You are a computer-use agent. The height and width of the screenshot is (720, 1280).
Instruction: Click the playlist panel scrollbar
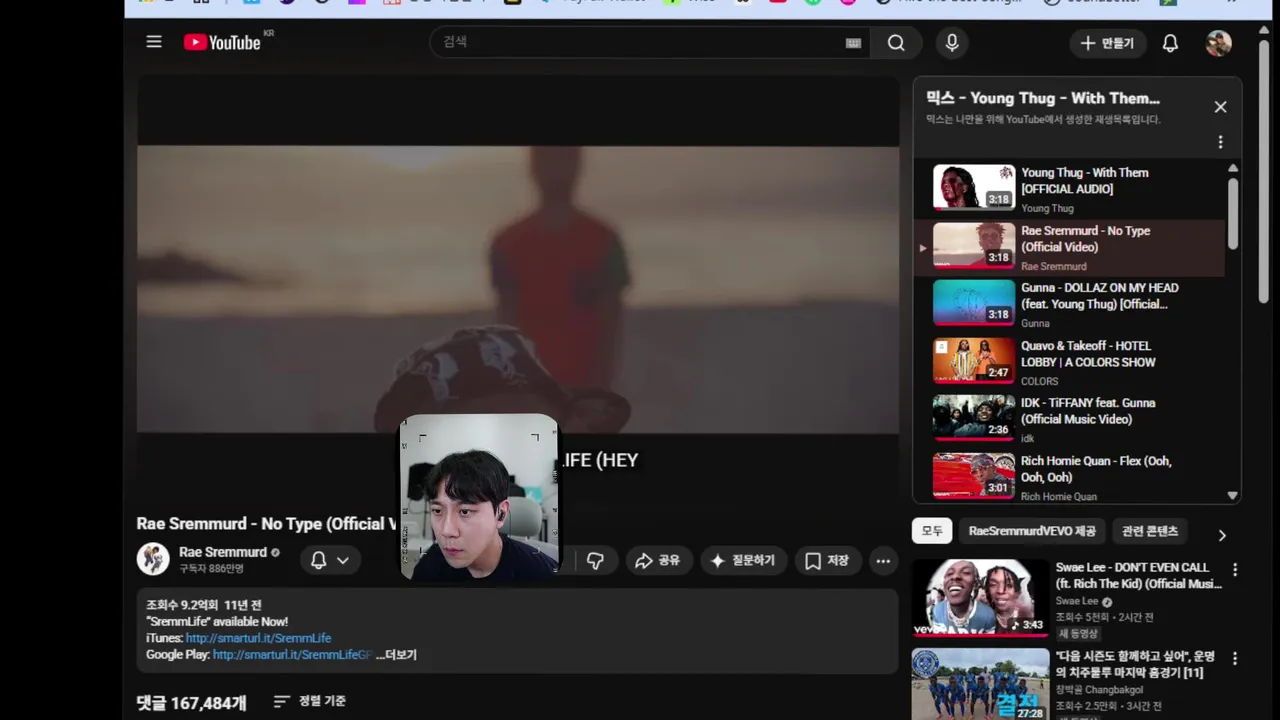click(x=1233, y=212)
